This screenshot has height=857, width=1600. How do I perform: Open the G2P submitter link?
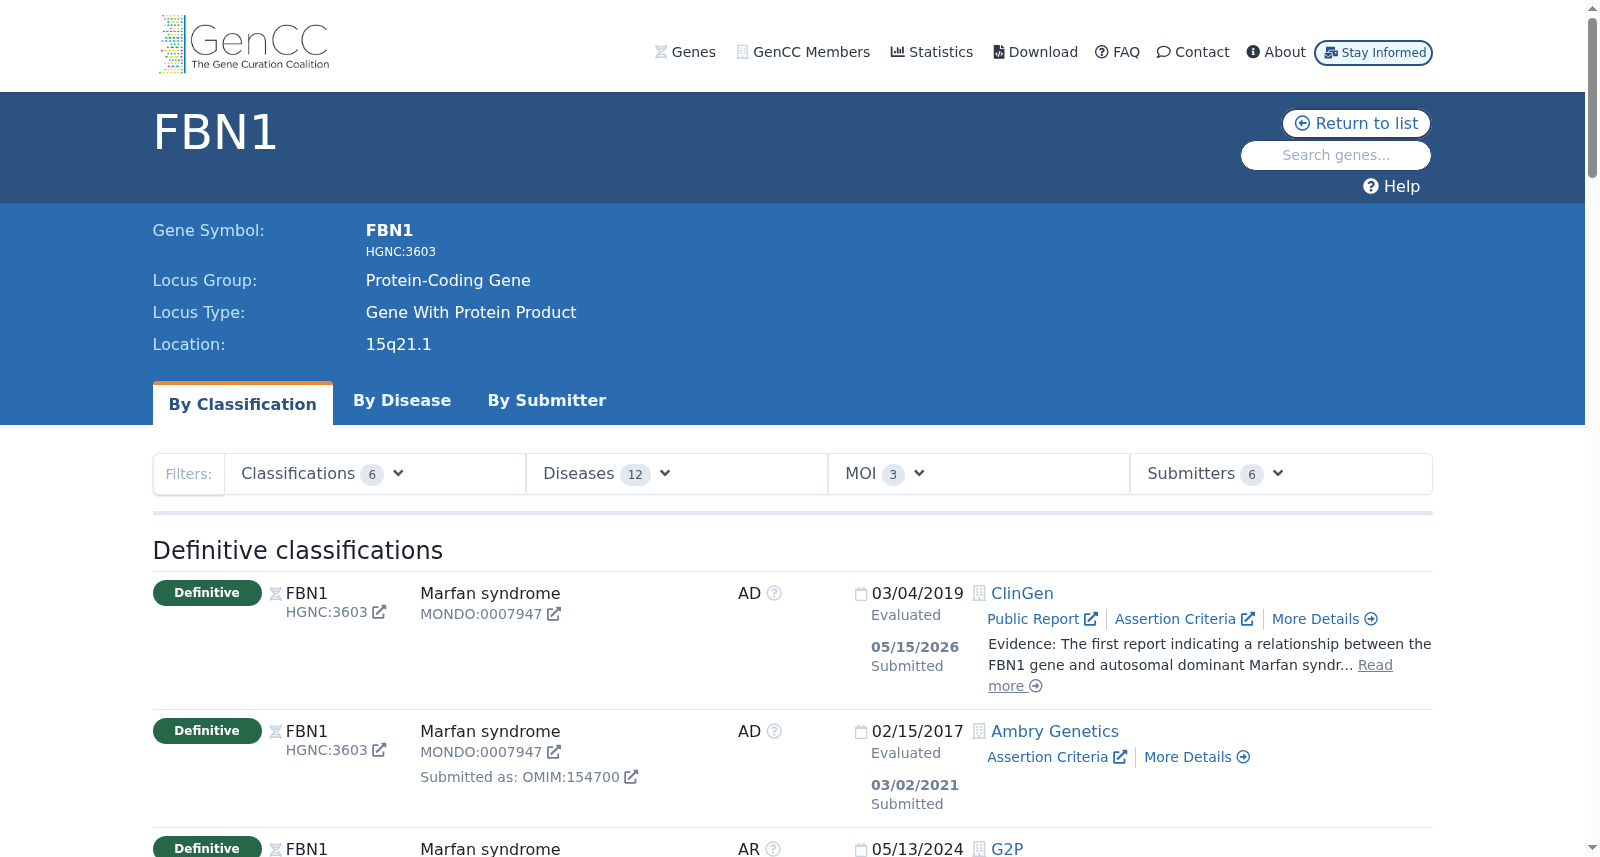click(1007, 849)
